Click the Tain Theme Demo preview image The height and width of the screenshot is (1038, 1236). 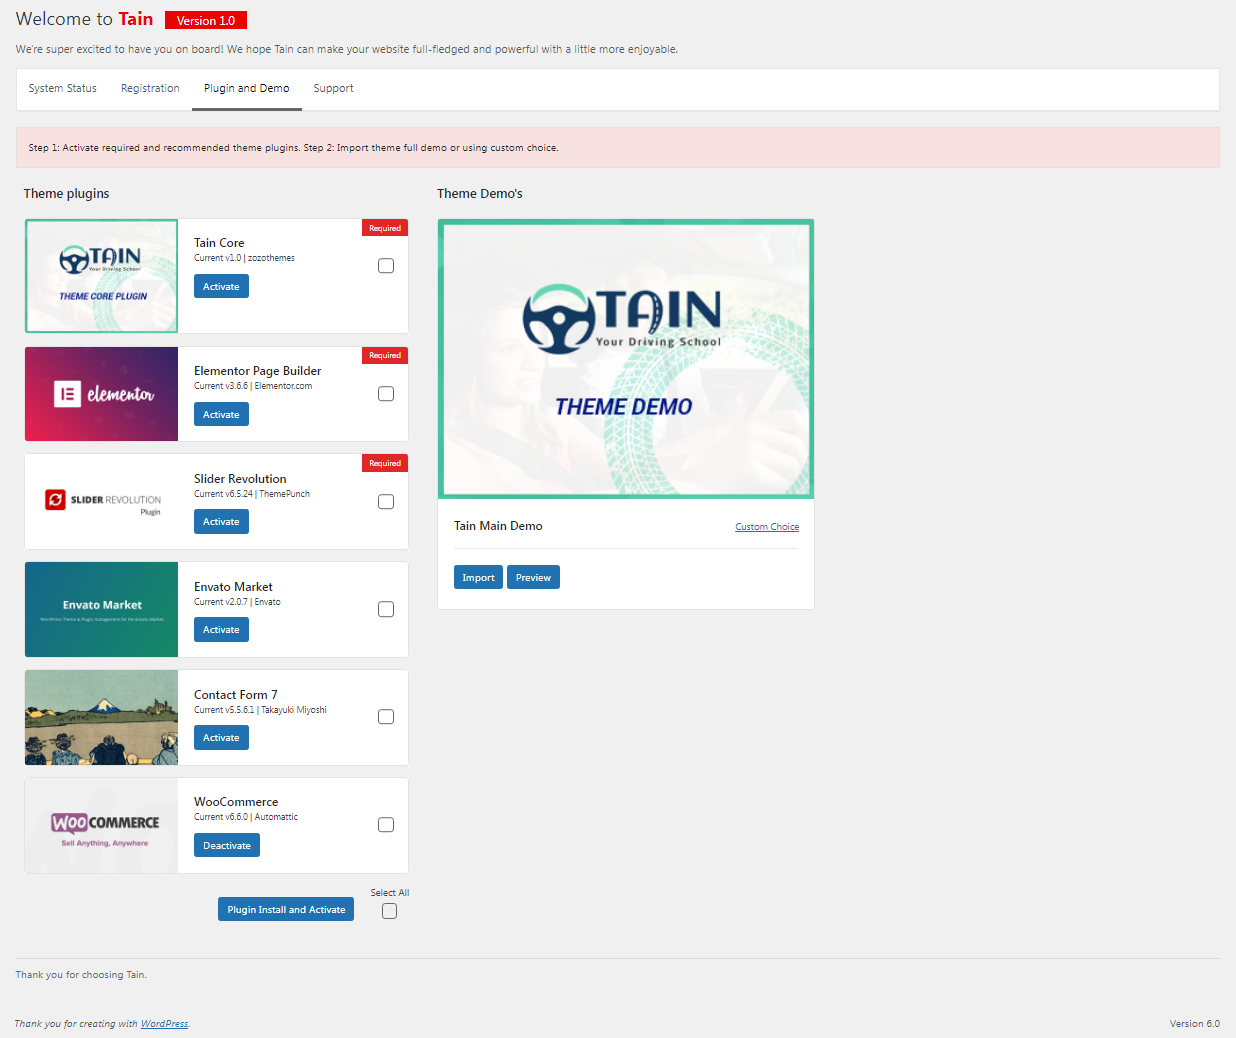coord(625,359)
